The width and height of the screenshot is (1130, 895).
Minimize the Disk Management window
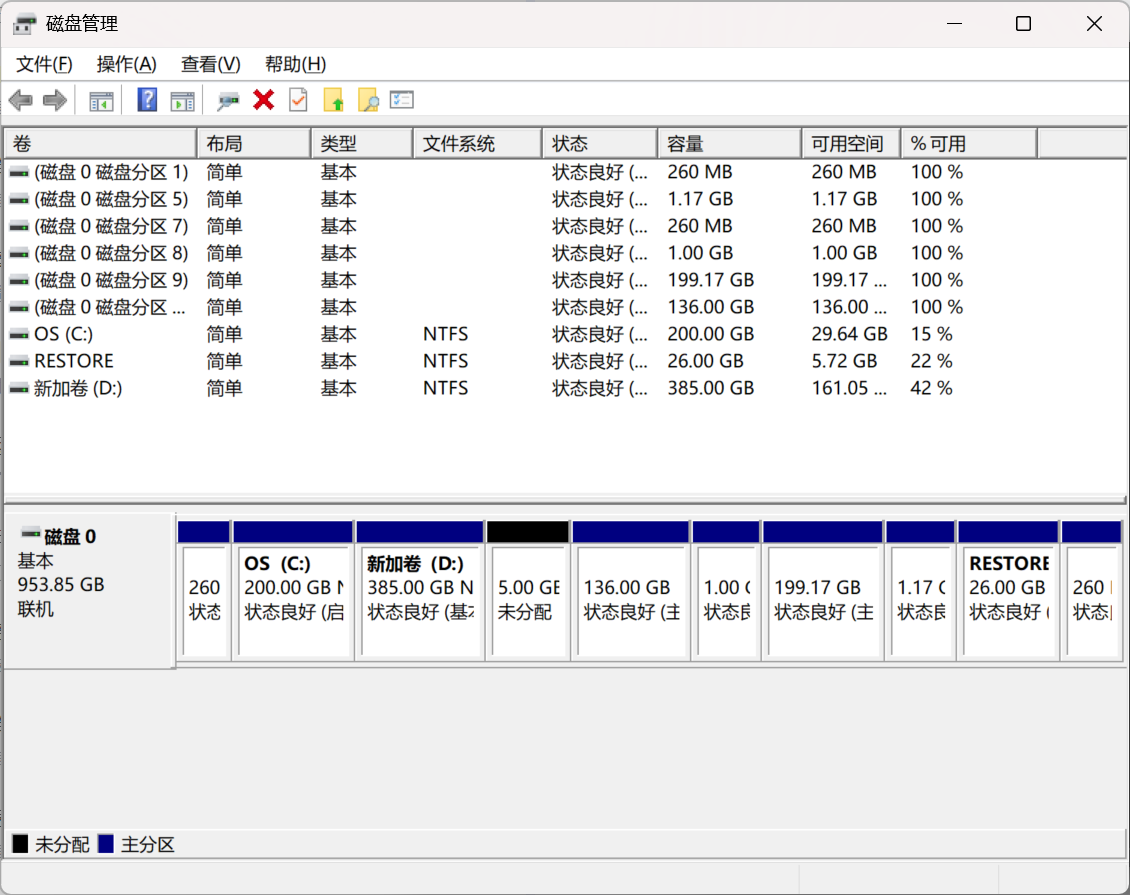pyautogui.click(x=955, y=24)
